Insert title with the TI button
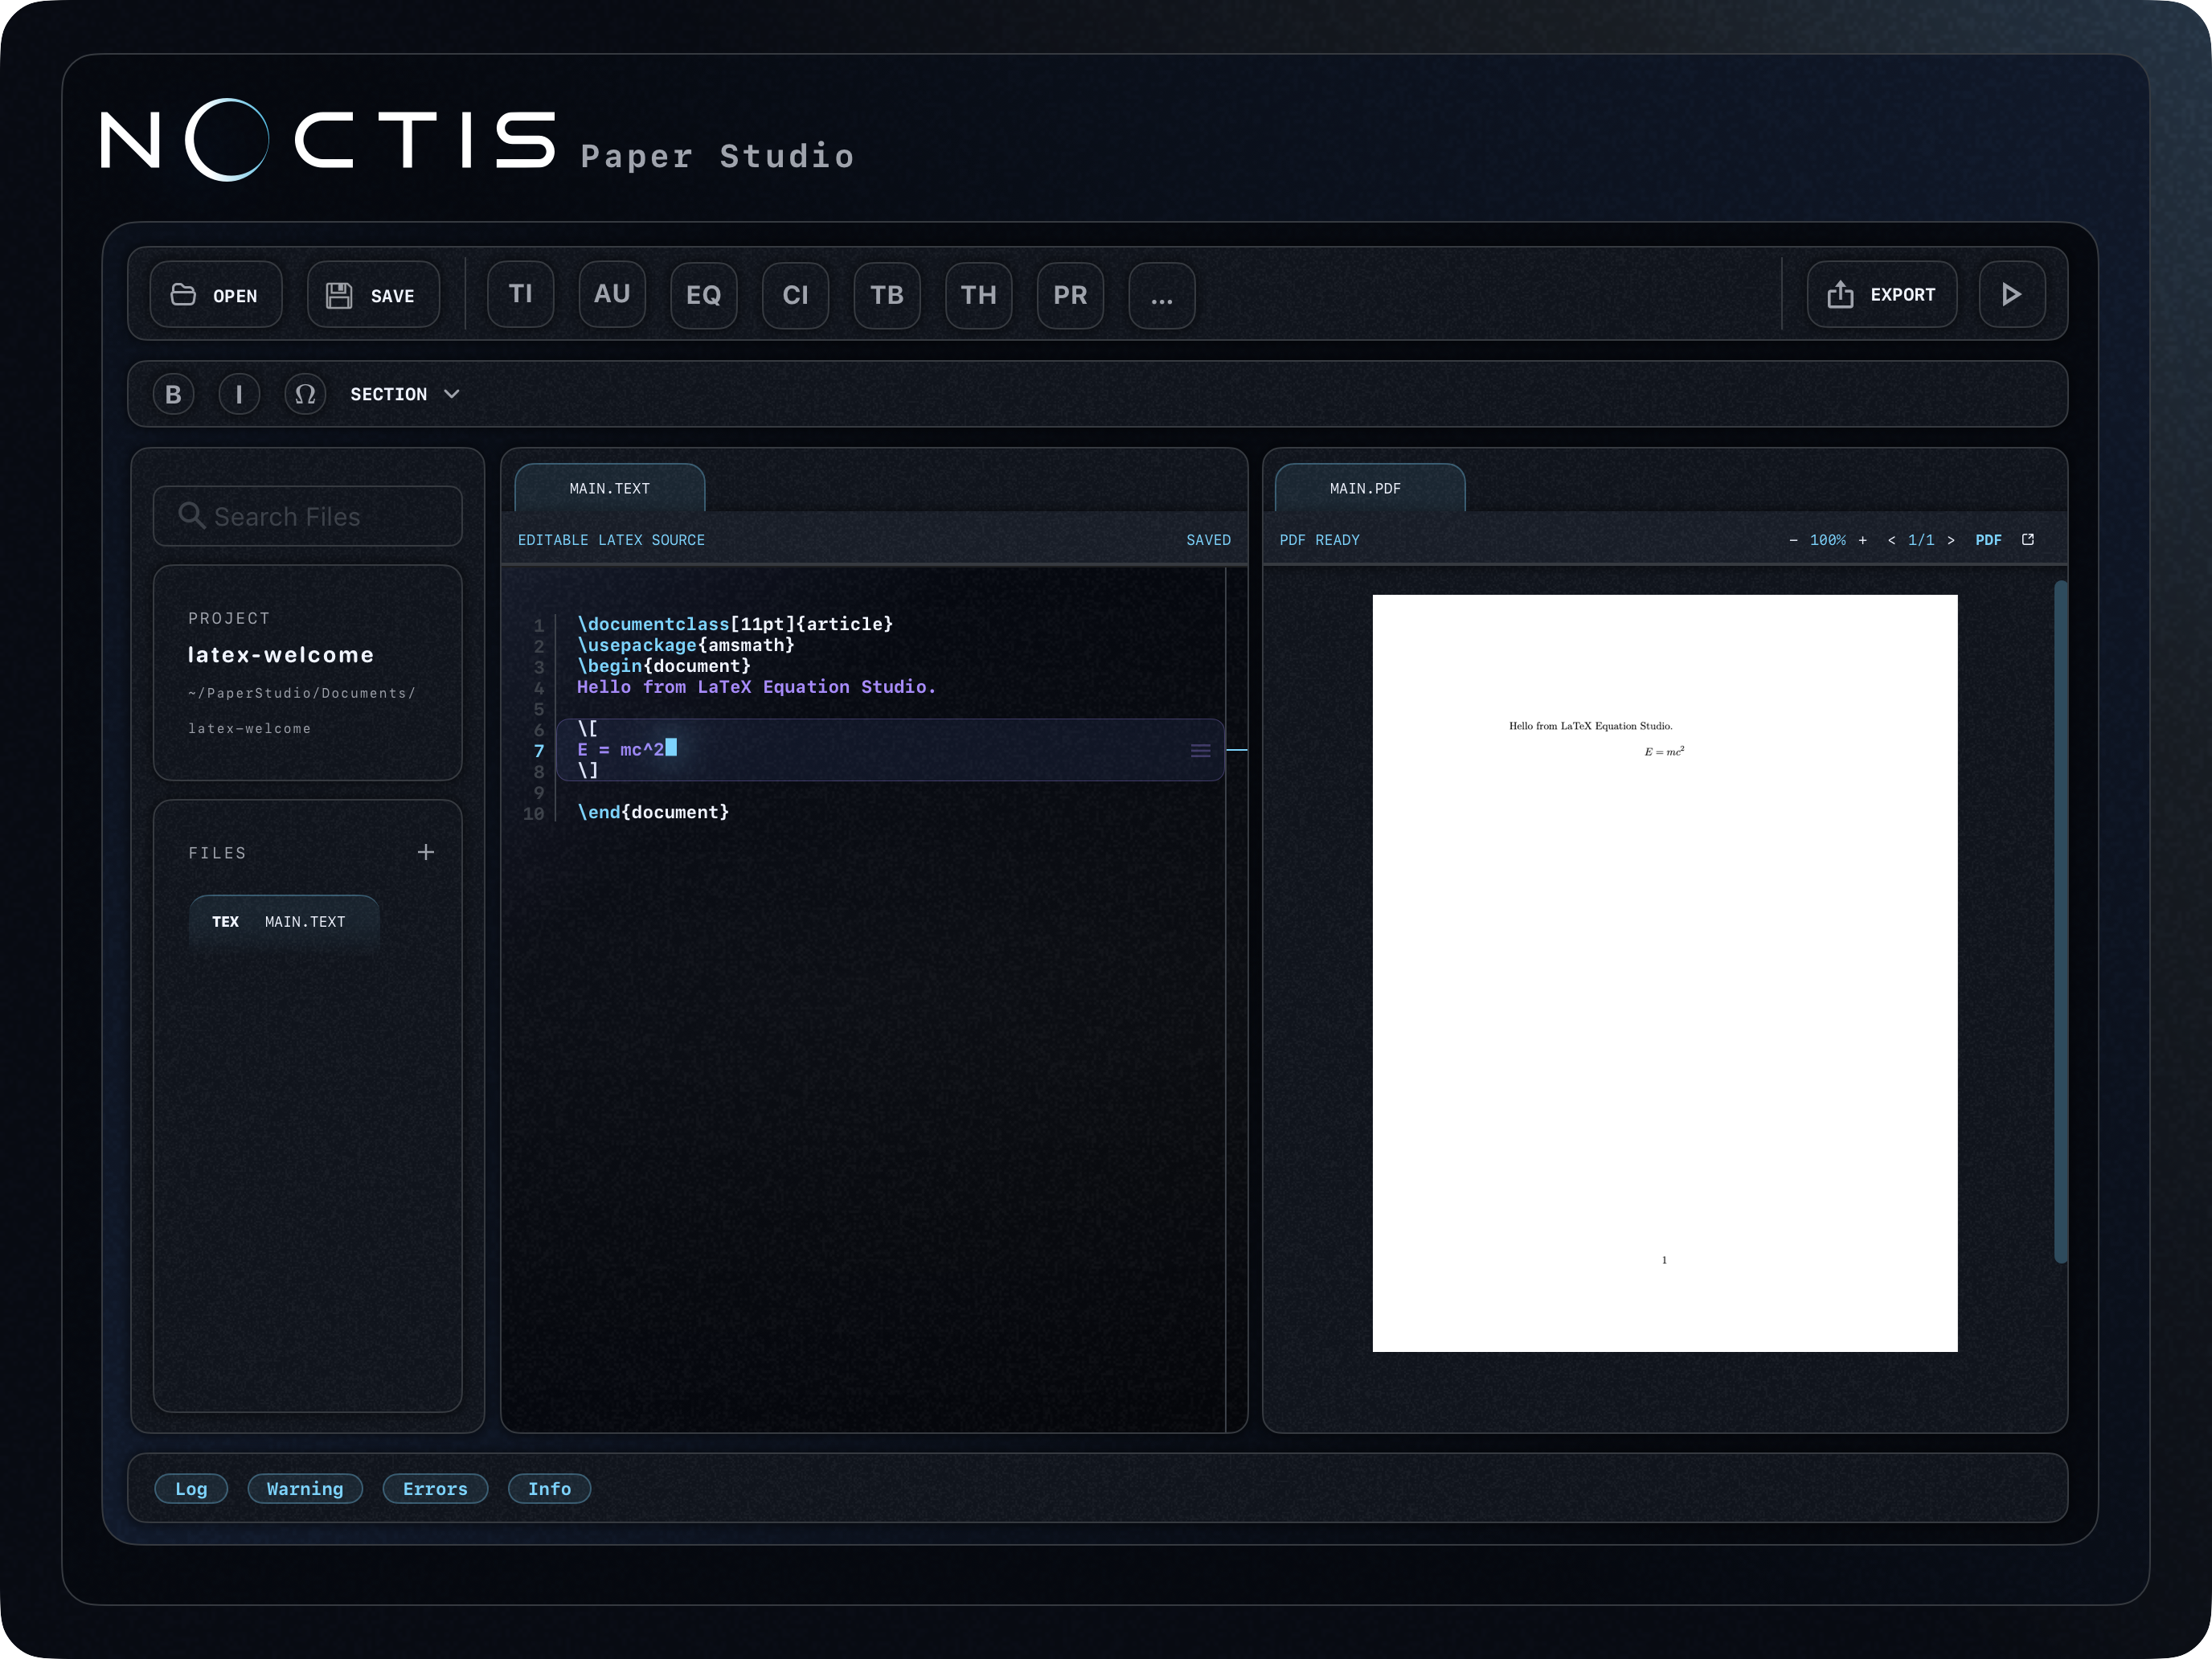 (x=520, y=295)
